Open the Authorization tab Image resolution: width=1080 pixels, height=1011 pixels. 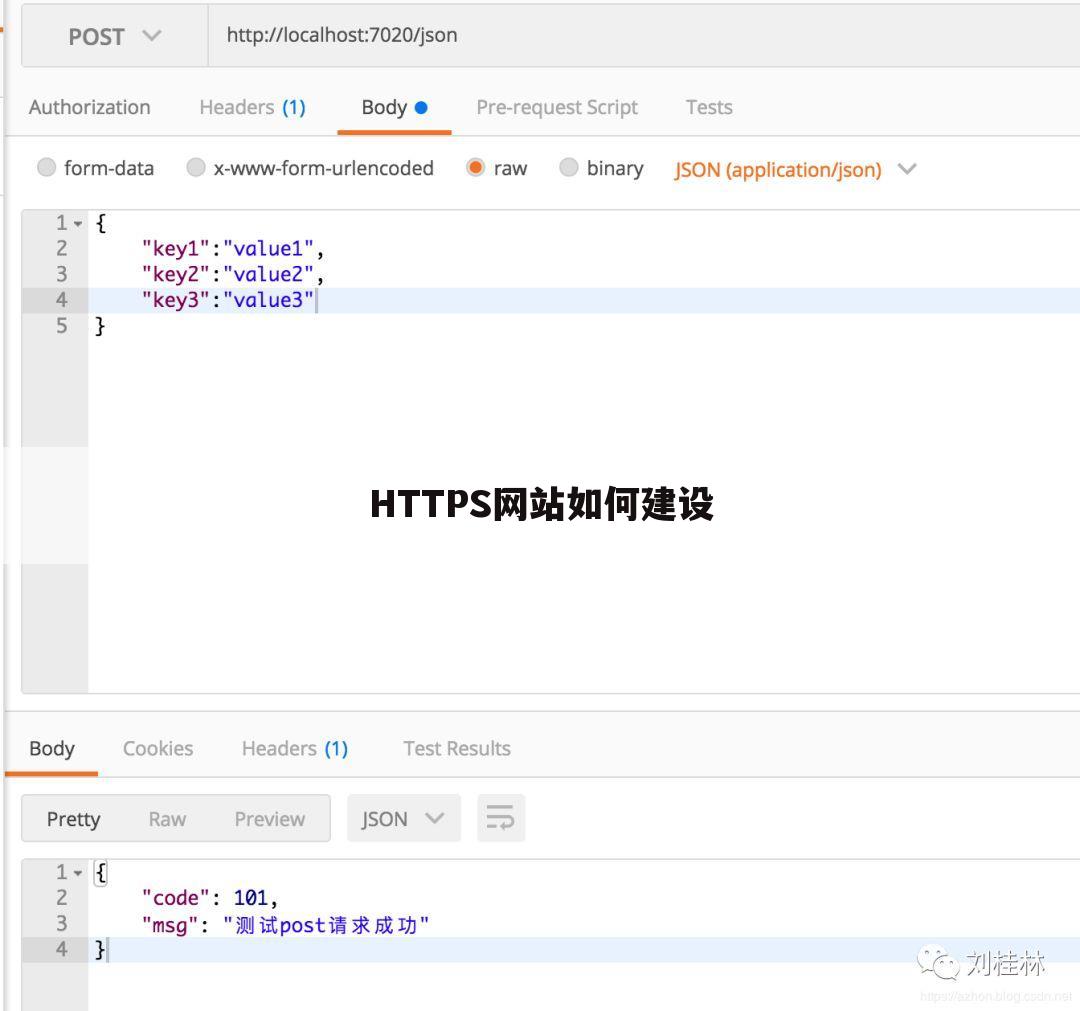[90, 107]
